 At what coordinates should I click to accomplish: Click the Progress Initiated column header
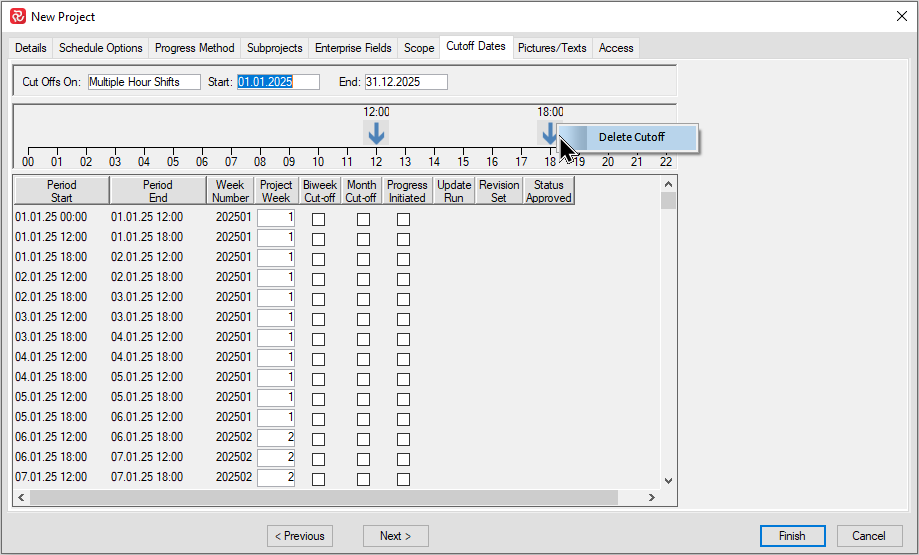pyautogui.click(x=407, y=191)
